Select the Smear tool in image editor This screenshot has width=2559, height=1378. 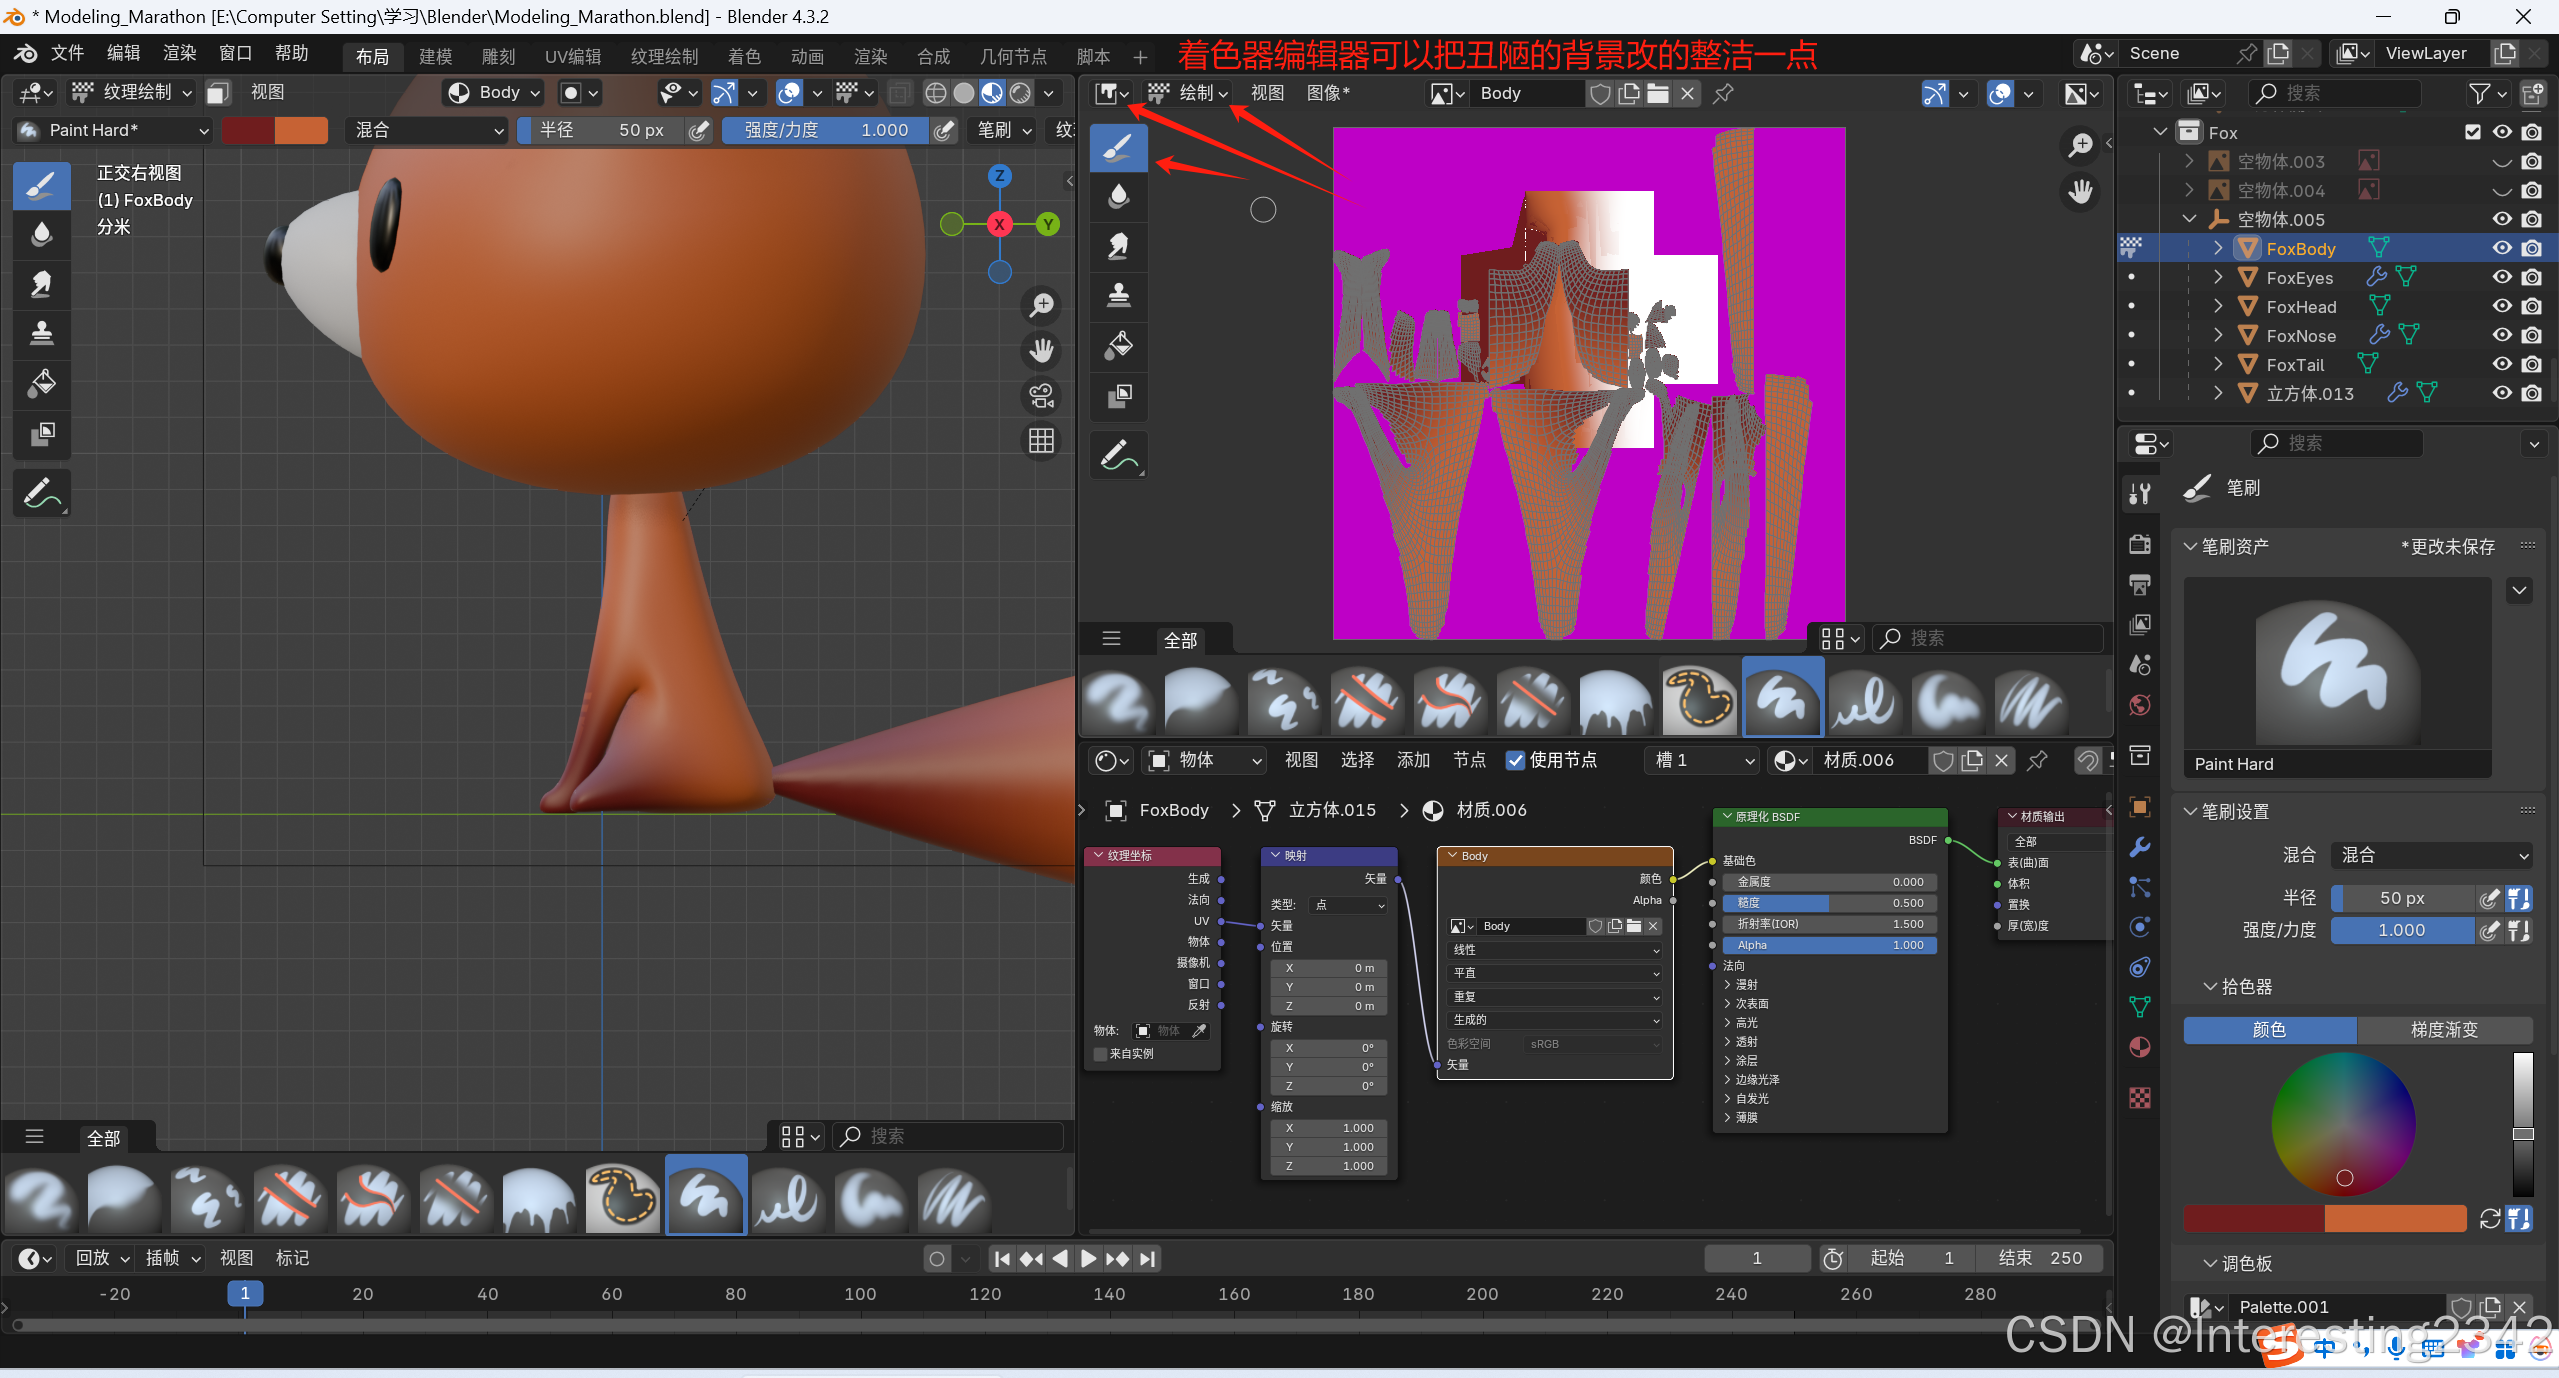point(1118,245)
